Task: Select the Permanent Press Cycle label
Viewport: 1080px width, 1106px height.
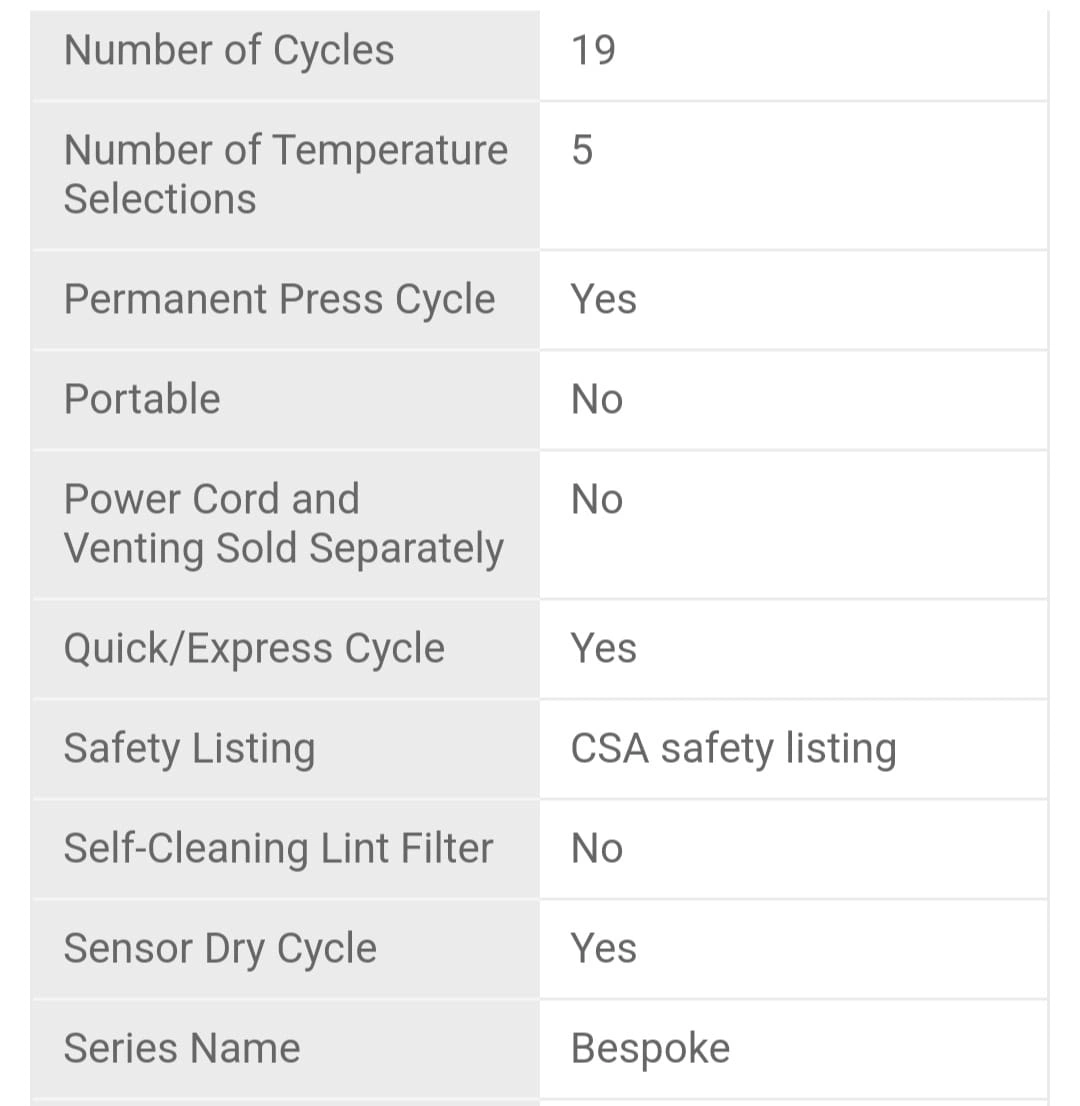Action: click(x=279, y=300)
